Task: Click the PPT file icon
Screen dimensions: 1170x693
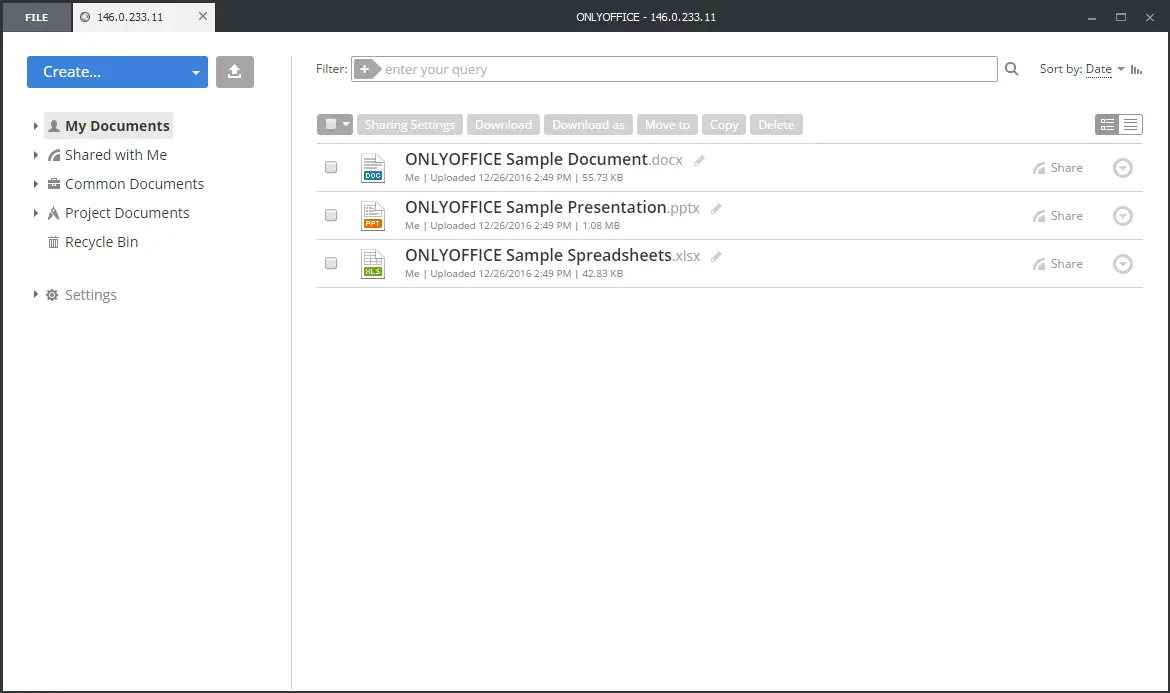Action: (x=372, y=216)
